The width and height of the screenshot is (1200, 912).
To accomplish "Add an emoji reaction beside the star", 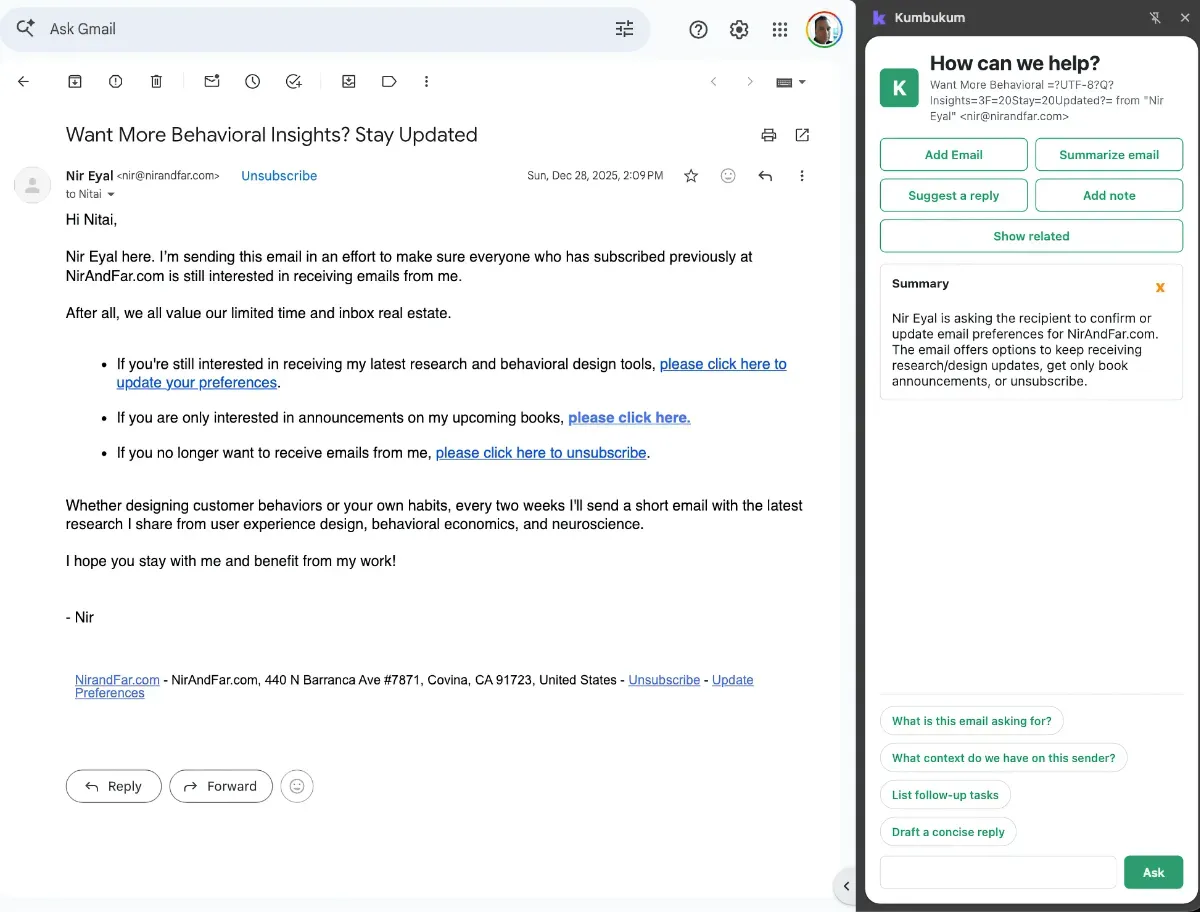I will pos(728,176).
